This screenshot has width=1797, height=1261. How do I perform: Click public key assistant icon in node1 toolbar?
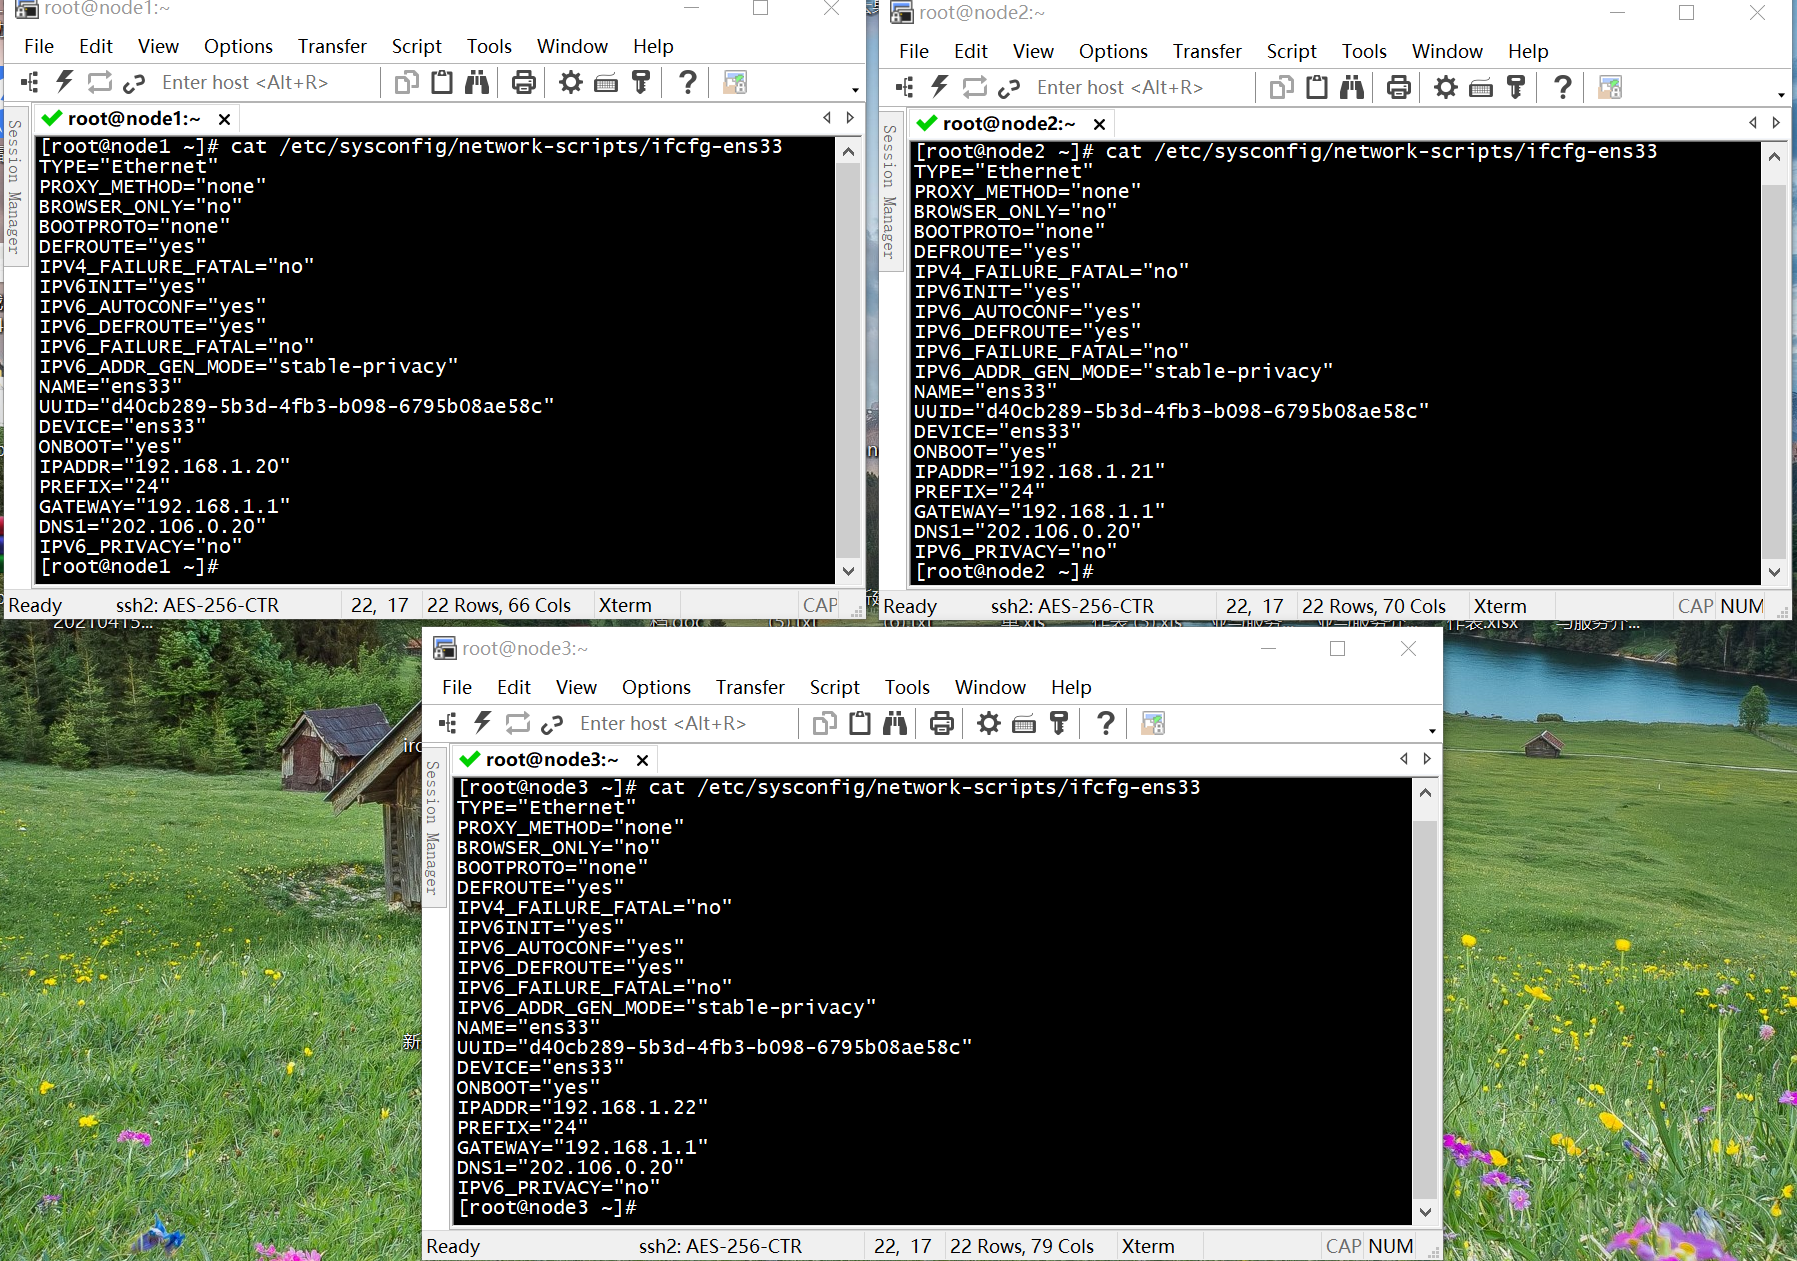pyautogui.click(x=642, y=82)
